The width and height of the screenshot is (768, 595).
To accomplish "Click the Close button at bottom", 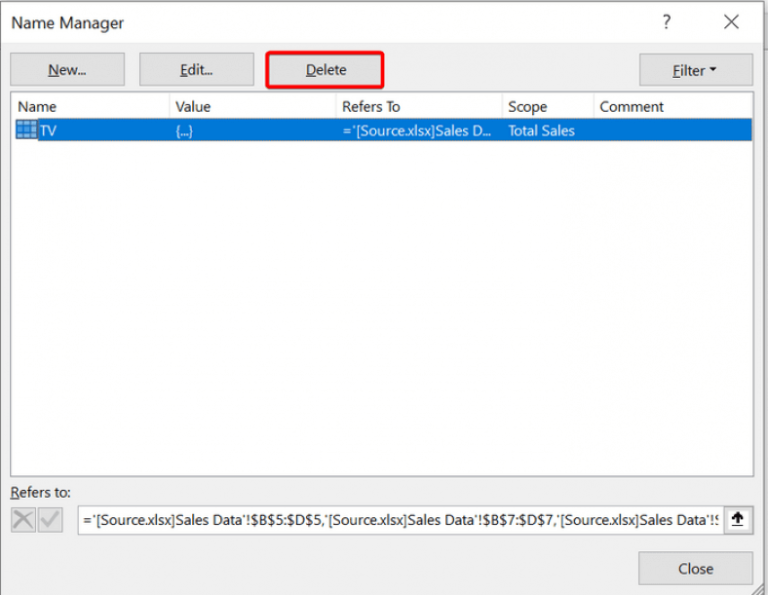I will coord(695,568).
